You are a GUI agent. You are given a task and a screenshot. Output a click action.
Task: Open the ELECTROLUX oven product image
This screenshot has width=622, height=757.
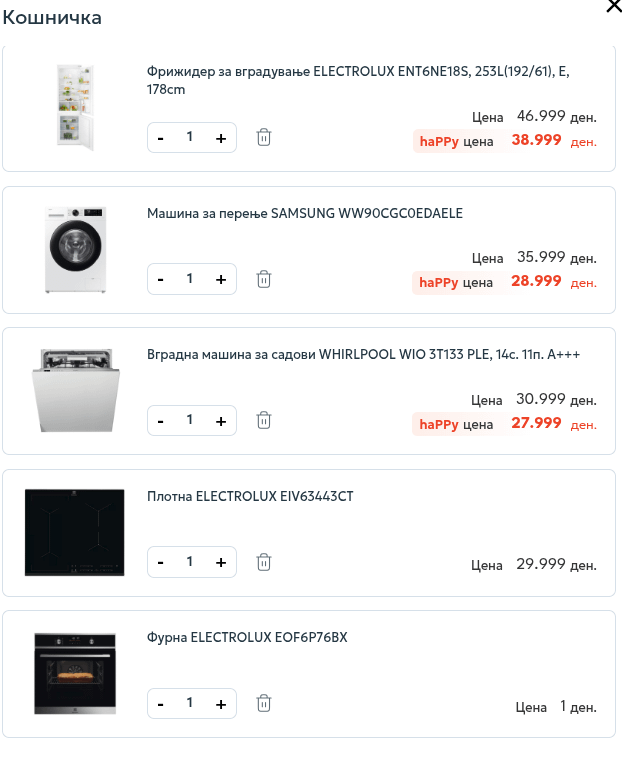75,674
